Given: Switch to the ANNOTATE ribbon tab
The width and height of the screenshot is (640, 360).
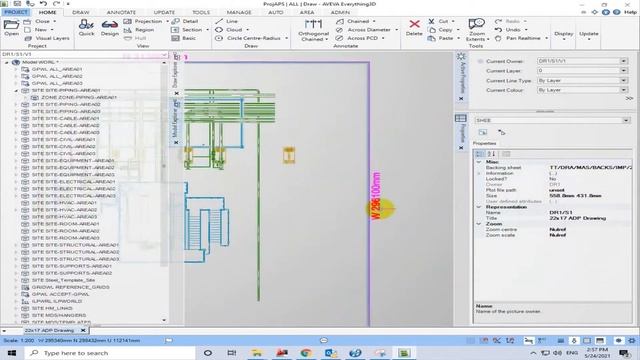Looking at the screenshot, I should (121, 12).
